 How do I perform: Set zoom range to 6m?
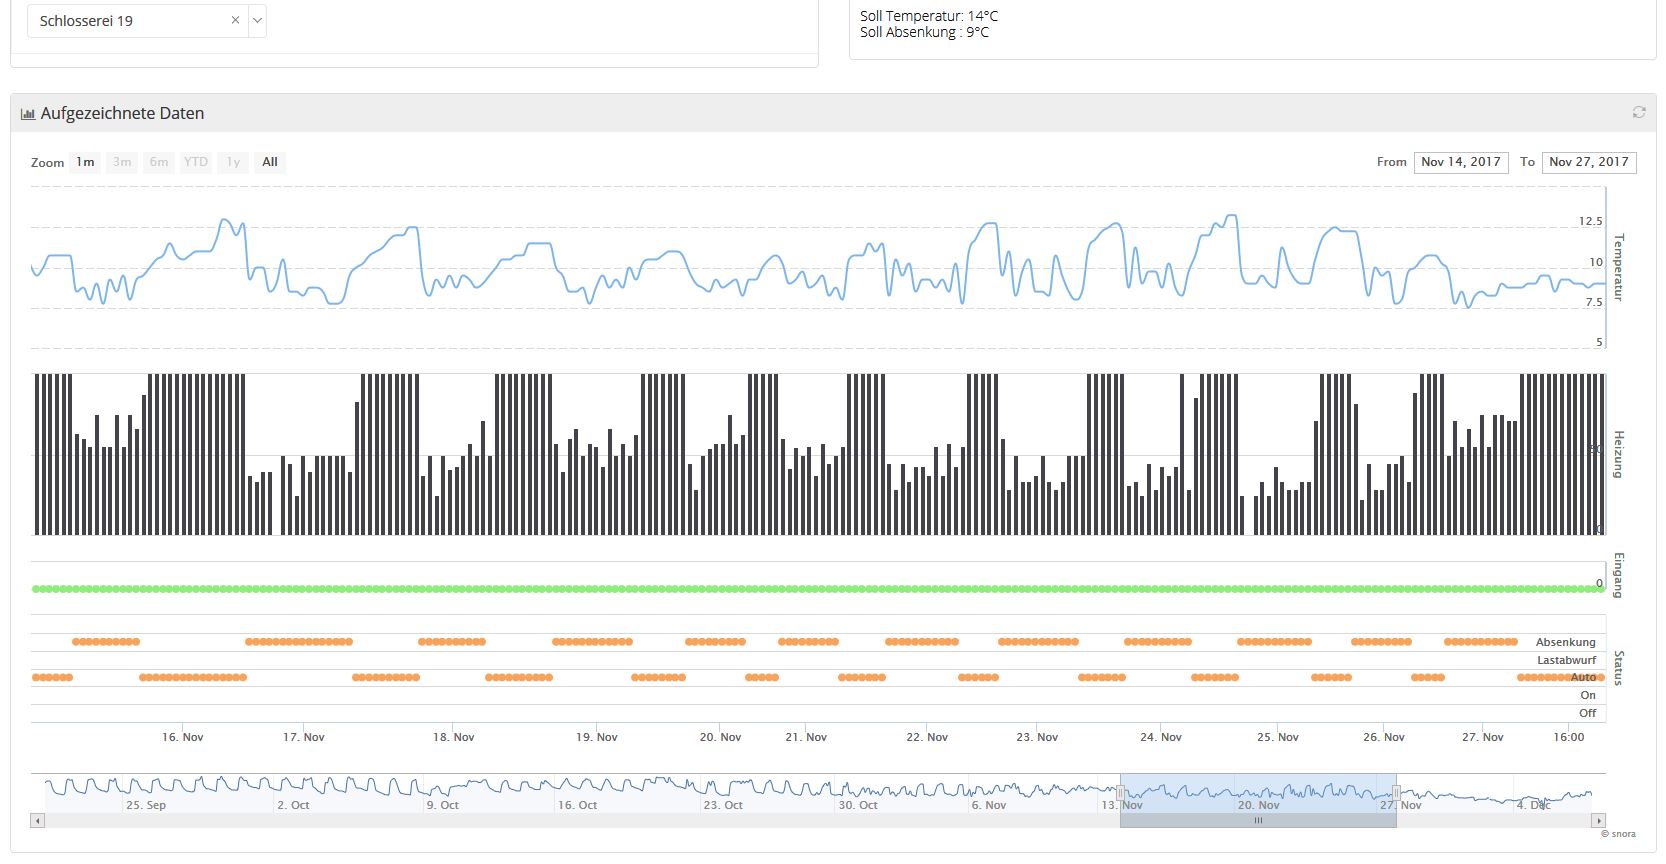click(x=159, y=162)
